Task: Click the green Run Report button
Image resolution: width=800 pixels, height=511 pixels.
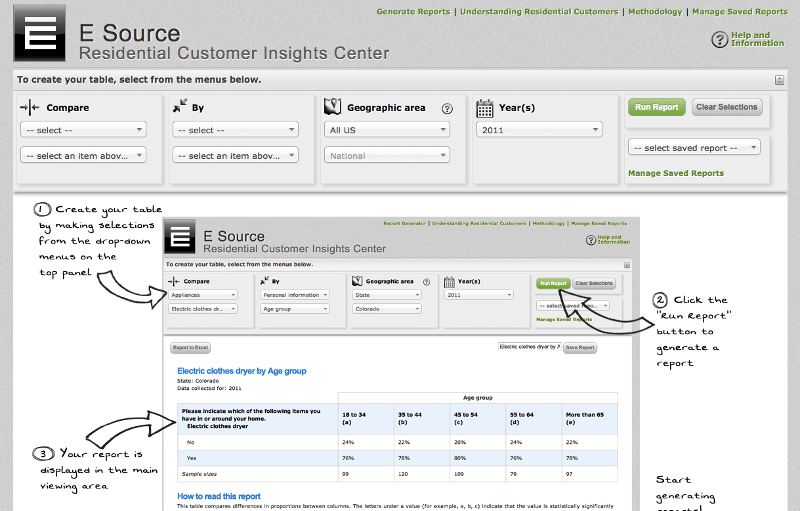Action: point(657,107)
